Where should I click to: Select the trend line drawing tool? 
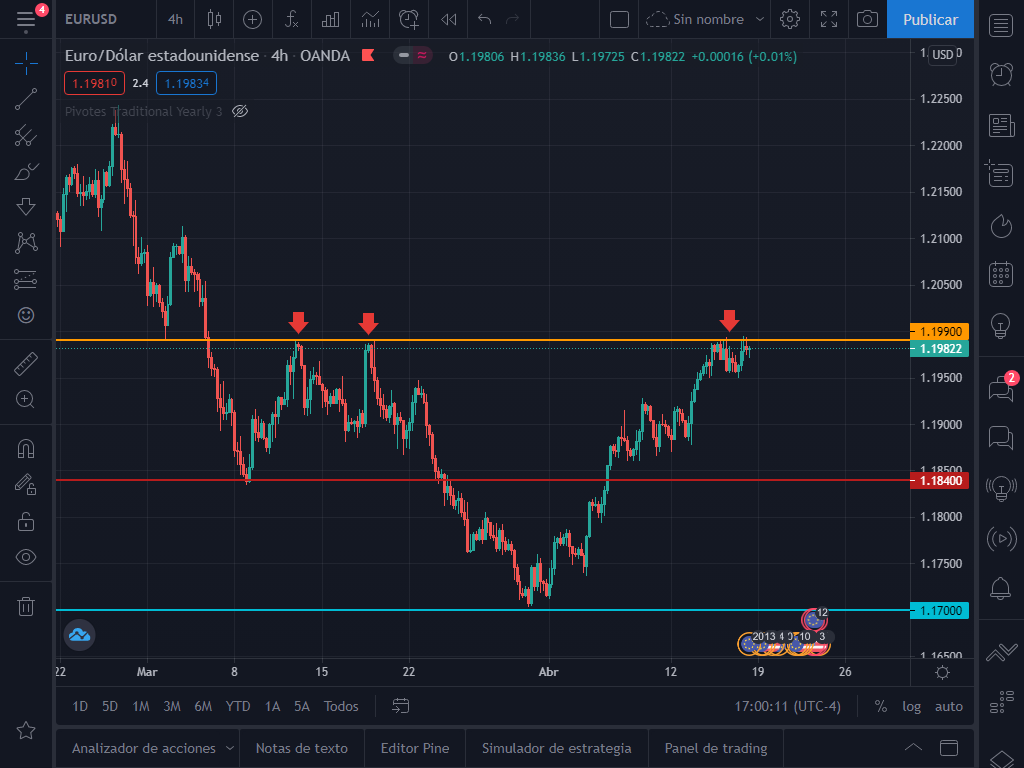coord(26,99)
